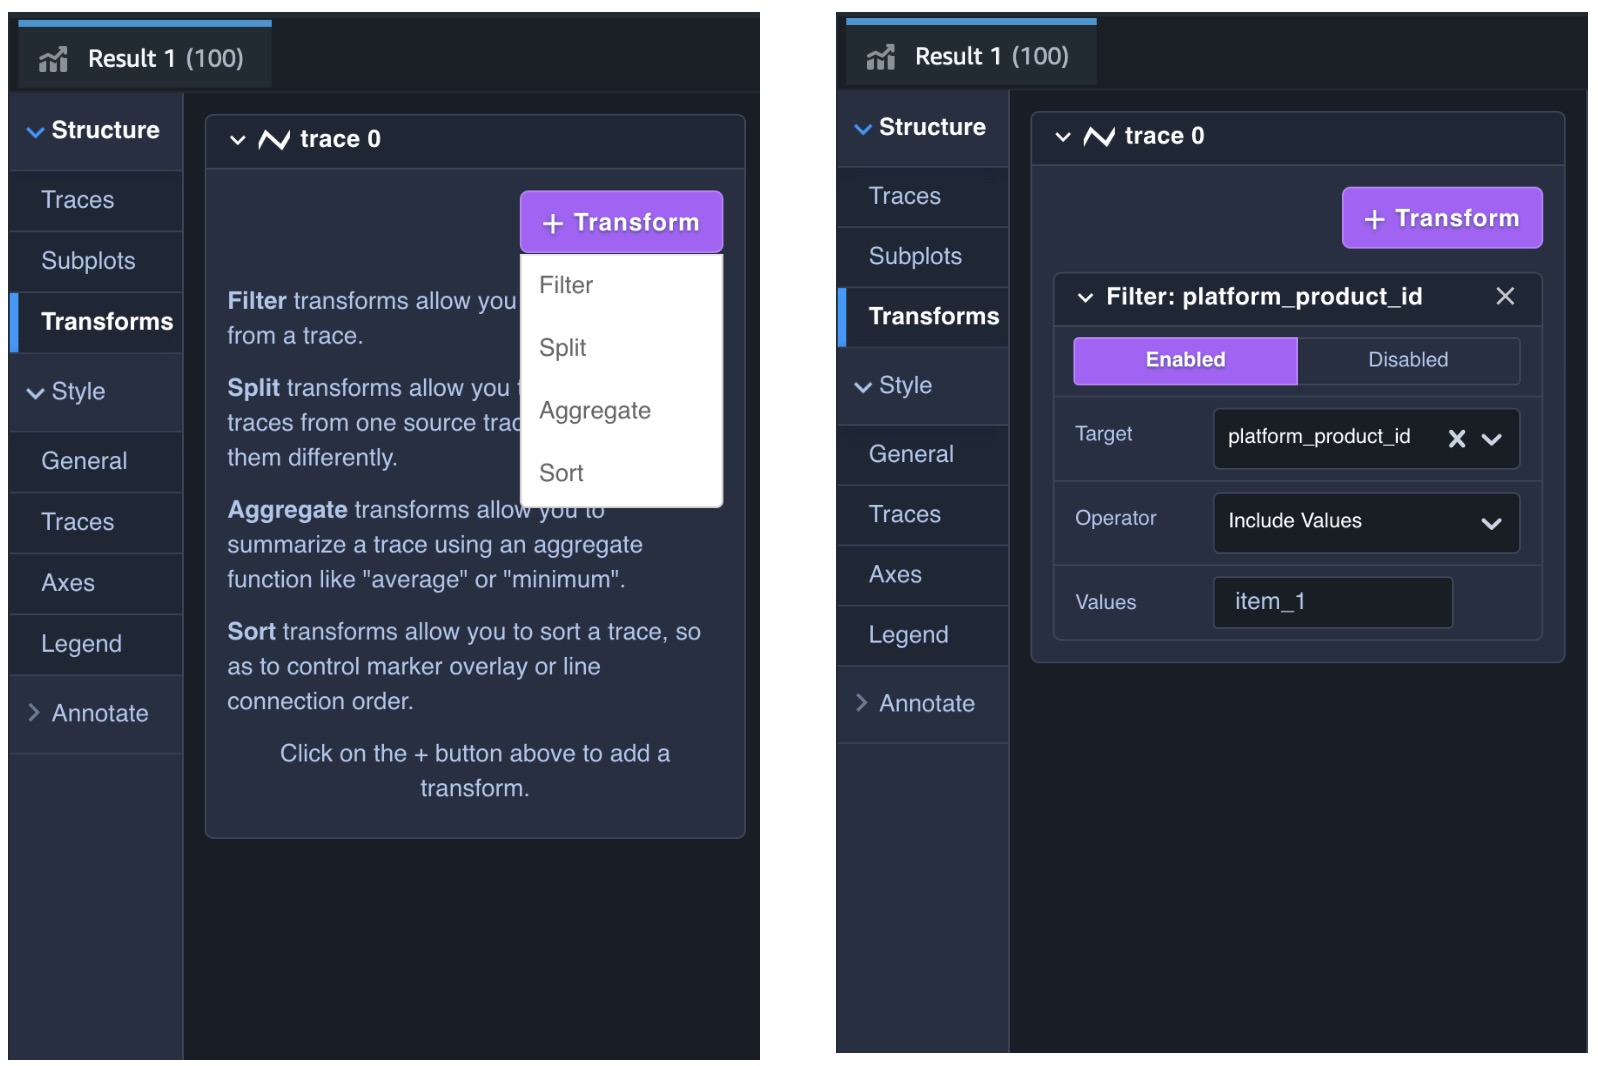Image resolution: width=1598 pixels, height=1066 pixels.
Task: Click the chart icon in right Result 1 tab
Action: pos(880,57)
